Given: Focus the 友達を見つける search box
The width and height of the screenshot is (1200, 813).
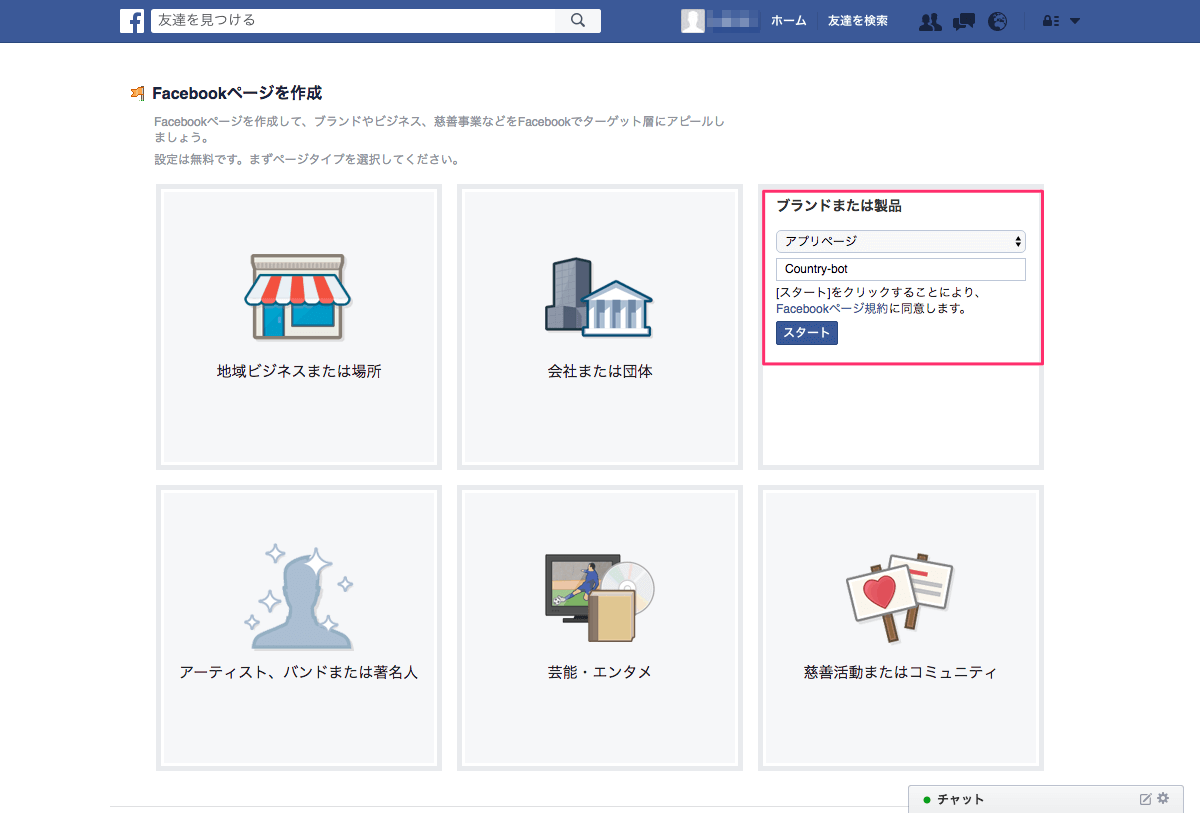Looking at the screenshot, I should [x=352, y=21].
